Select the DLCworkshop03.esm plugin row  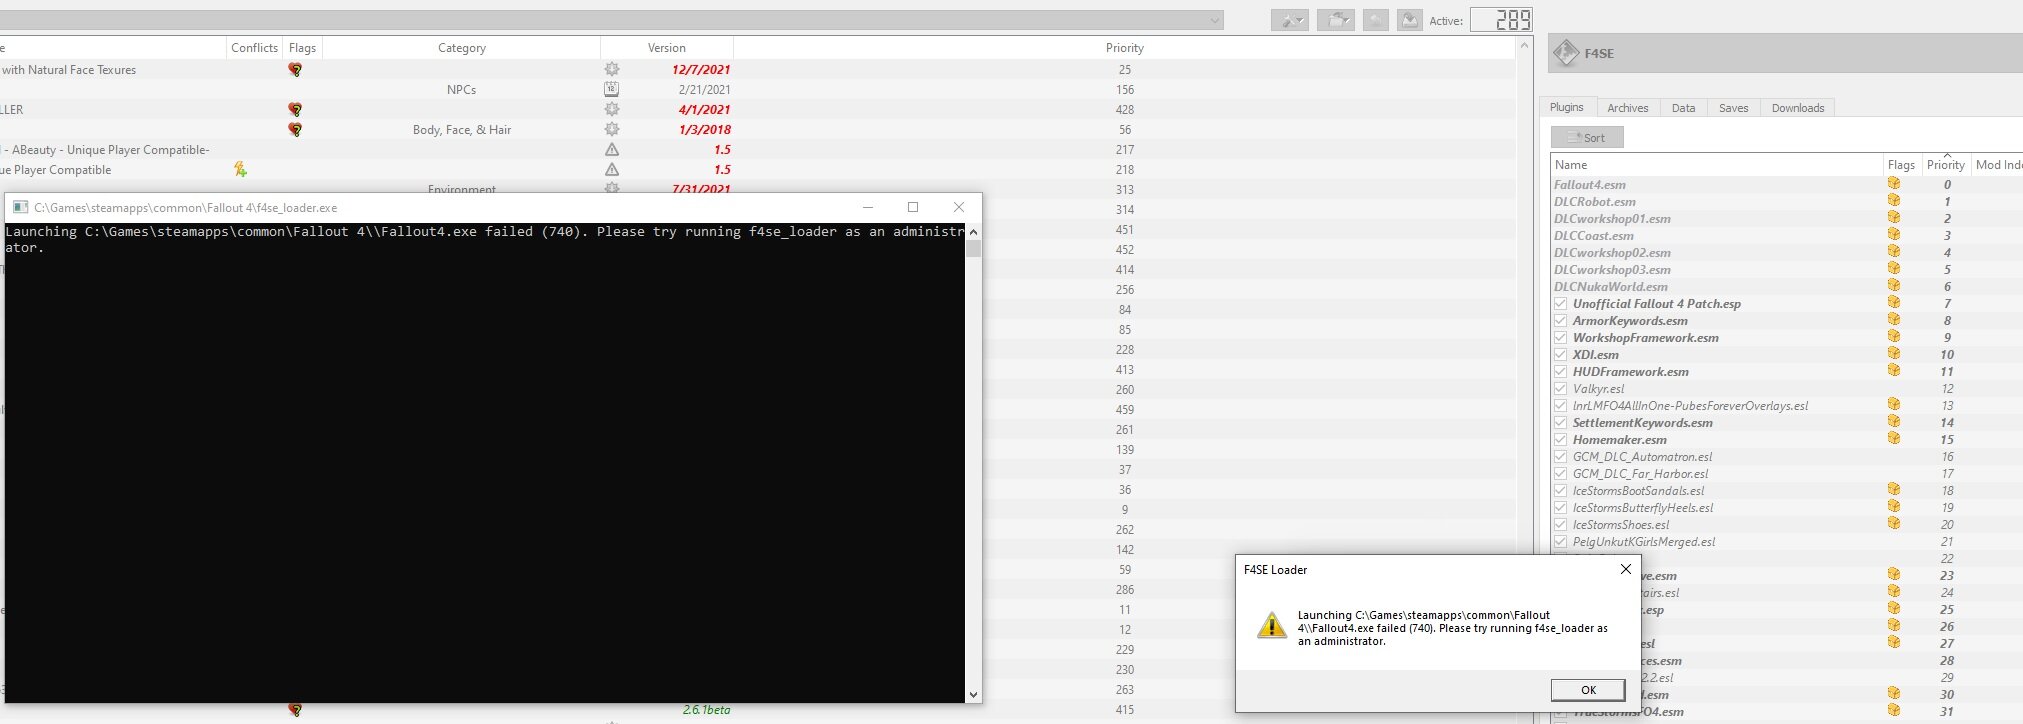click(x=1785, y=270)
